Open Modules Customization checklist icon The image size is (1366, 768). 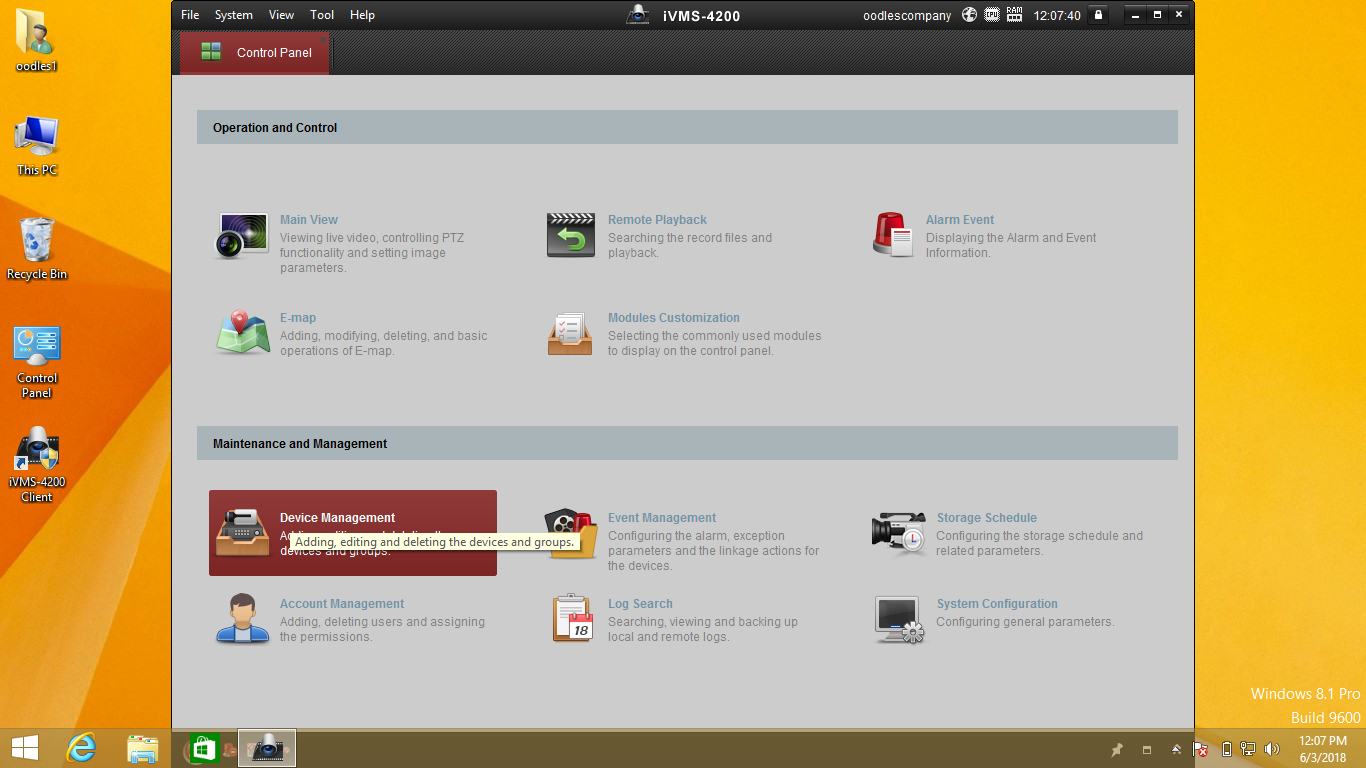(570, 333)
